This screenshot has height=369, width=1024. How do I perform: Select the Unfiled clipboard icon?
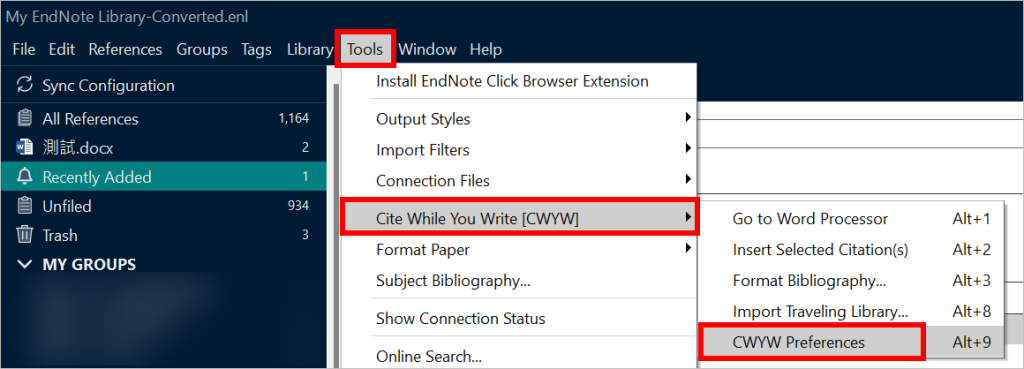(x=24, y=206)
